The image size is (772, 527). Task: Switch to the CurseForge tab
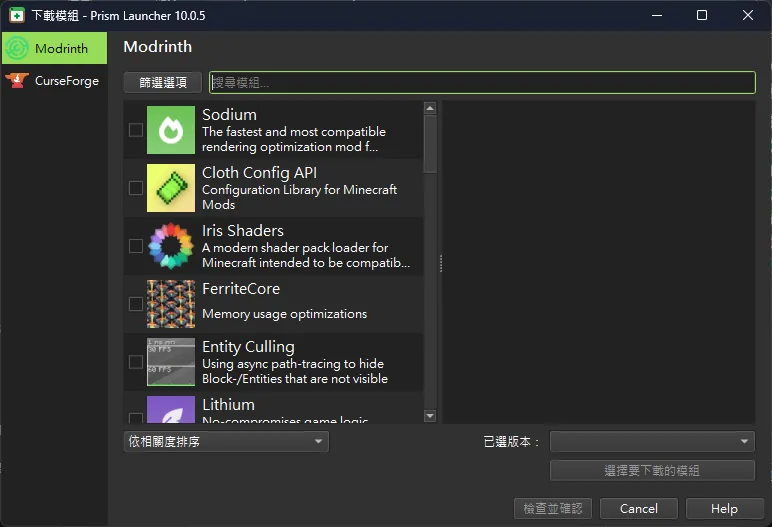(54, 80)
